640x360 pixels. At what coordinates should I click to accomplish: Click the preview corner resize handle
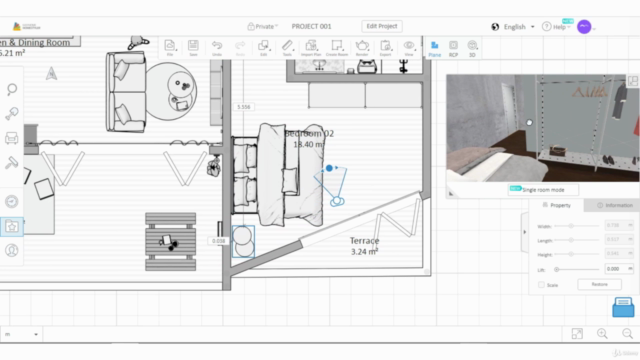point(451,193)
